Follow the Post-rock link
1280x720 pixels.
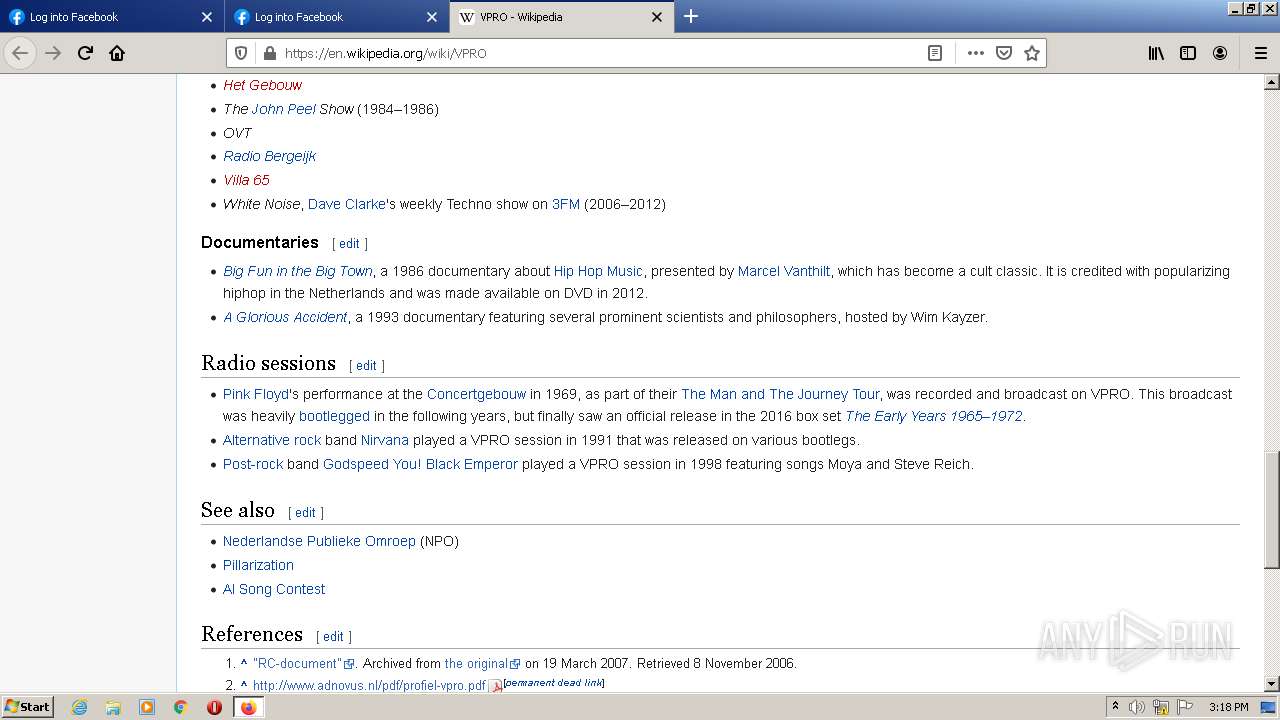coord(253,464)
